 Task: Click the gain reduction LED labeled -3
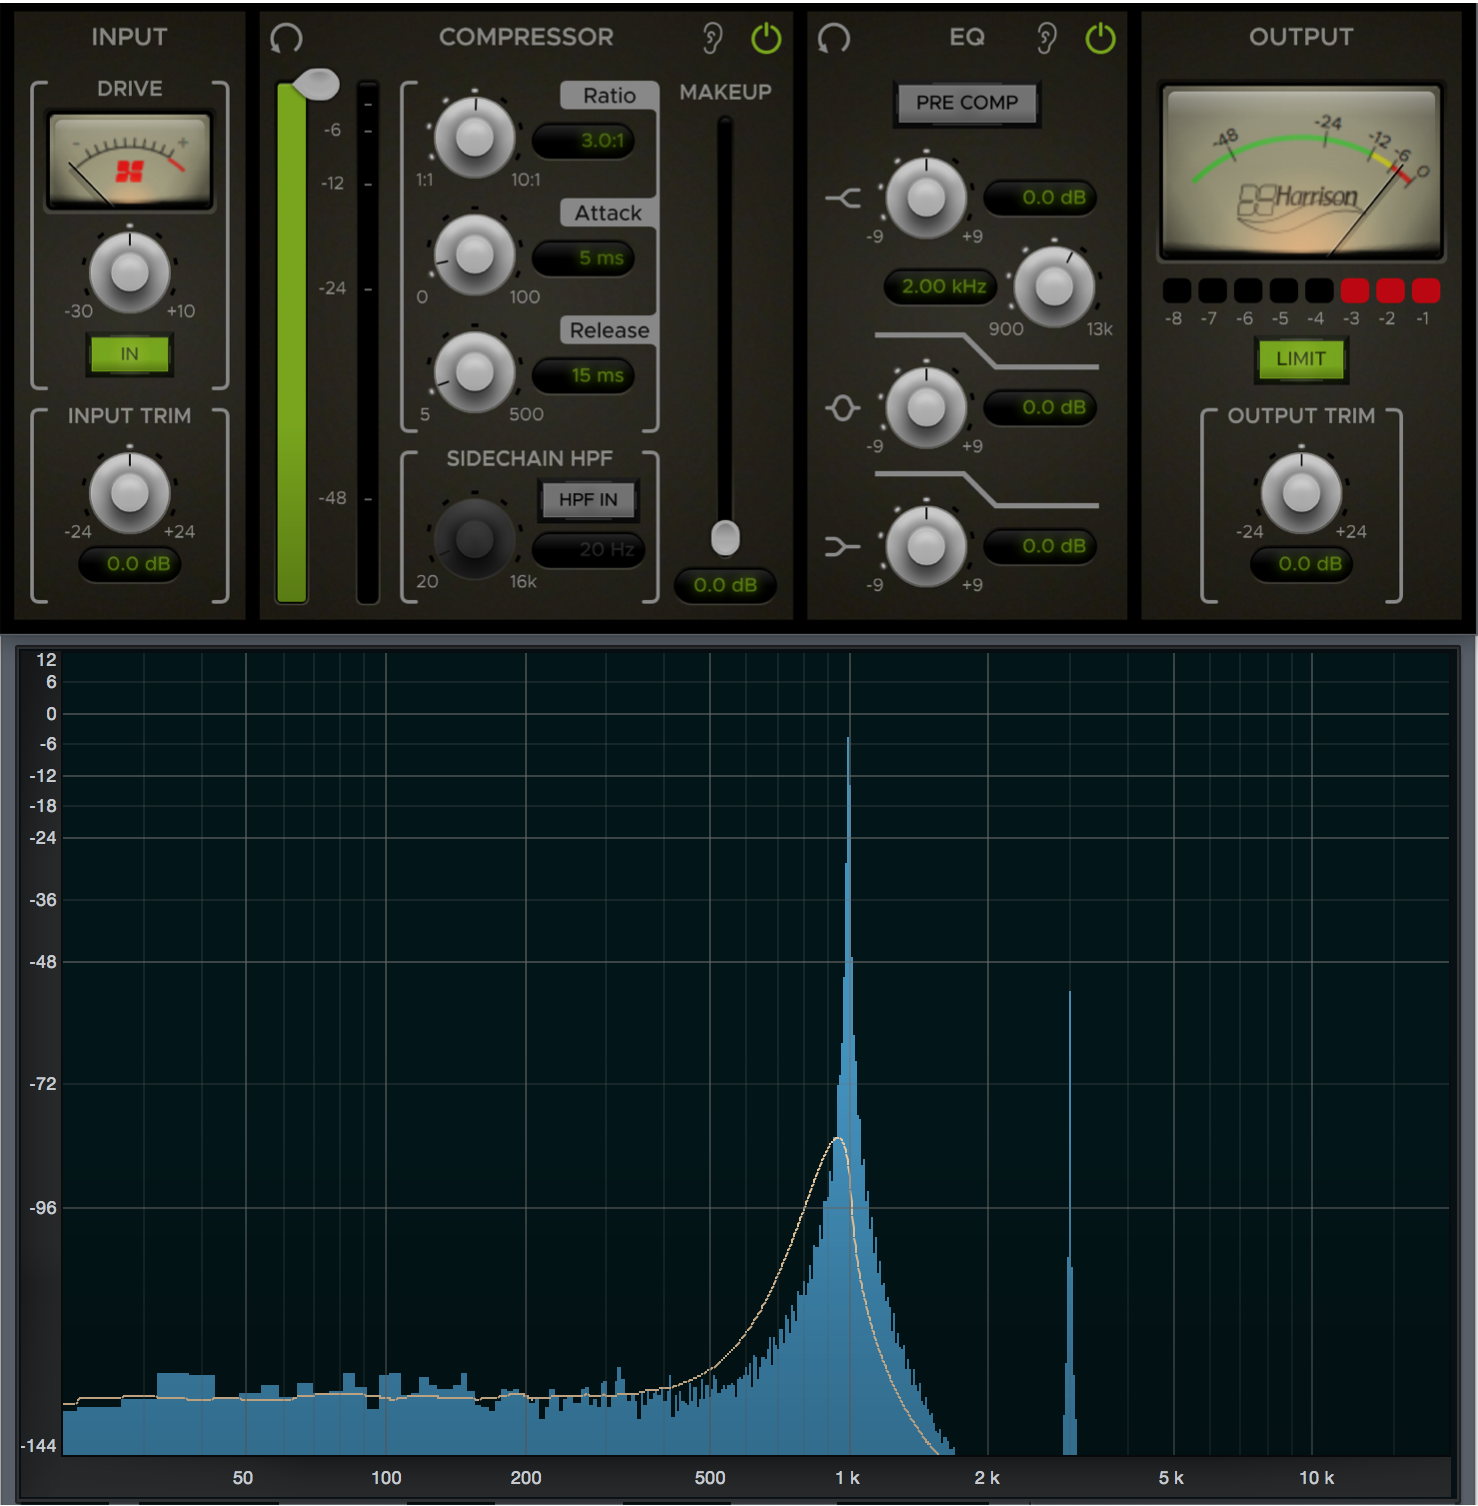(1354, 291)
